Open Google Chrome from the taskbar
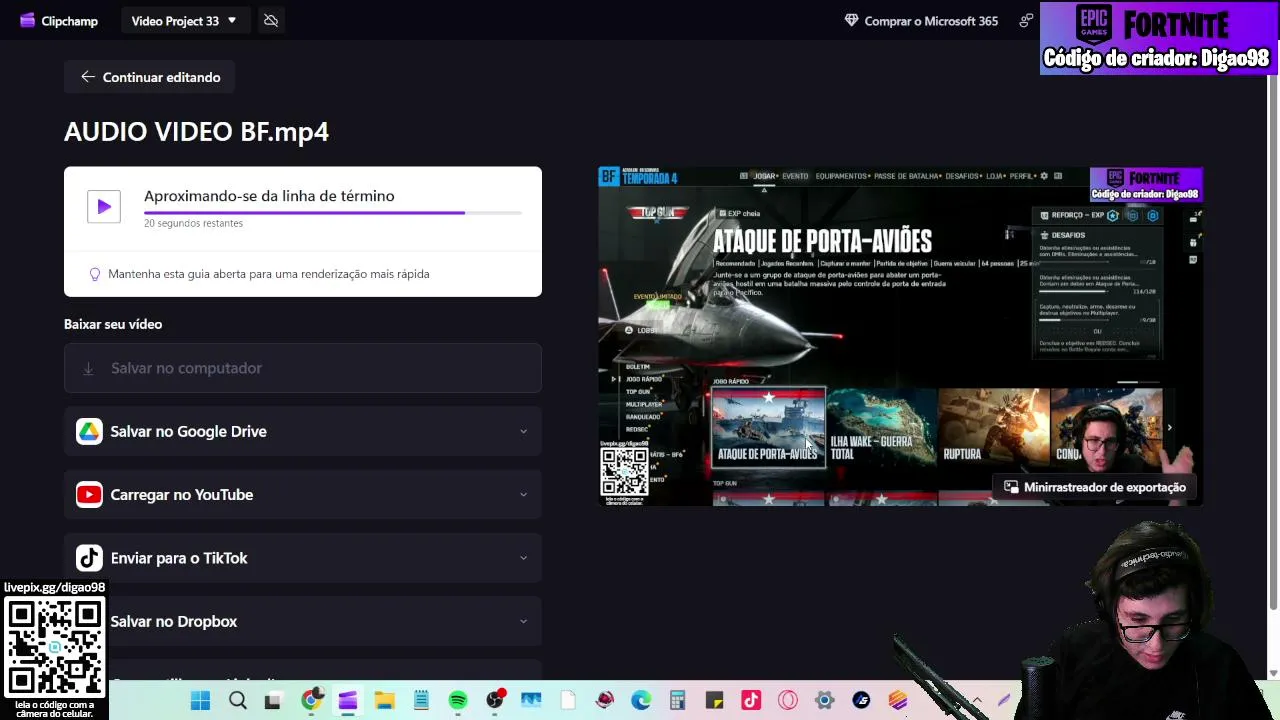Image resolution: width=1280 pixels, height=720 pixels. (311, 700)
